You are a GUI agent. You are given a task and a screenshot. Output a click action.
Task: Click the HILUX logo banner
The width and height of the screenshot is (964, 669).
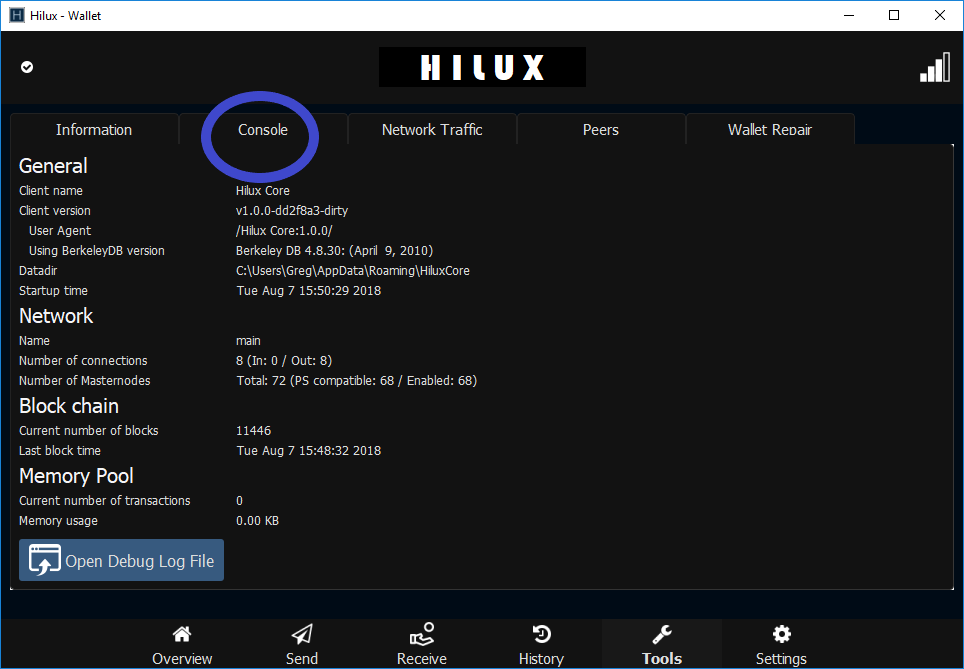pyautogui.click(x=482, y=67)
